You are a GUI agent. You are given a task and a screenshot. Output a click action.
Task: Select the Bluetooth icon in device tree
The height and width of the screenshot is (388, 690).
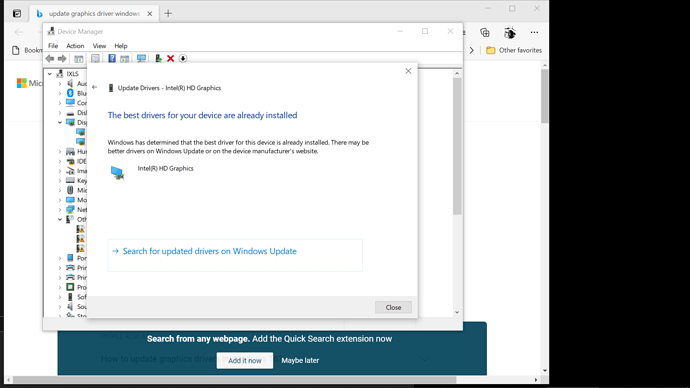tap(70, 93)
